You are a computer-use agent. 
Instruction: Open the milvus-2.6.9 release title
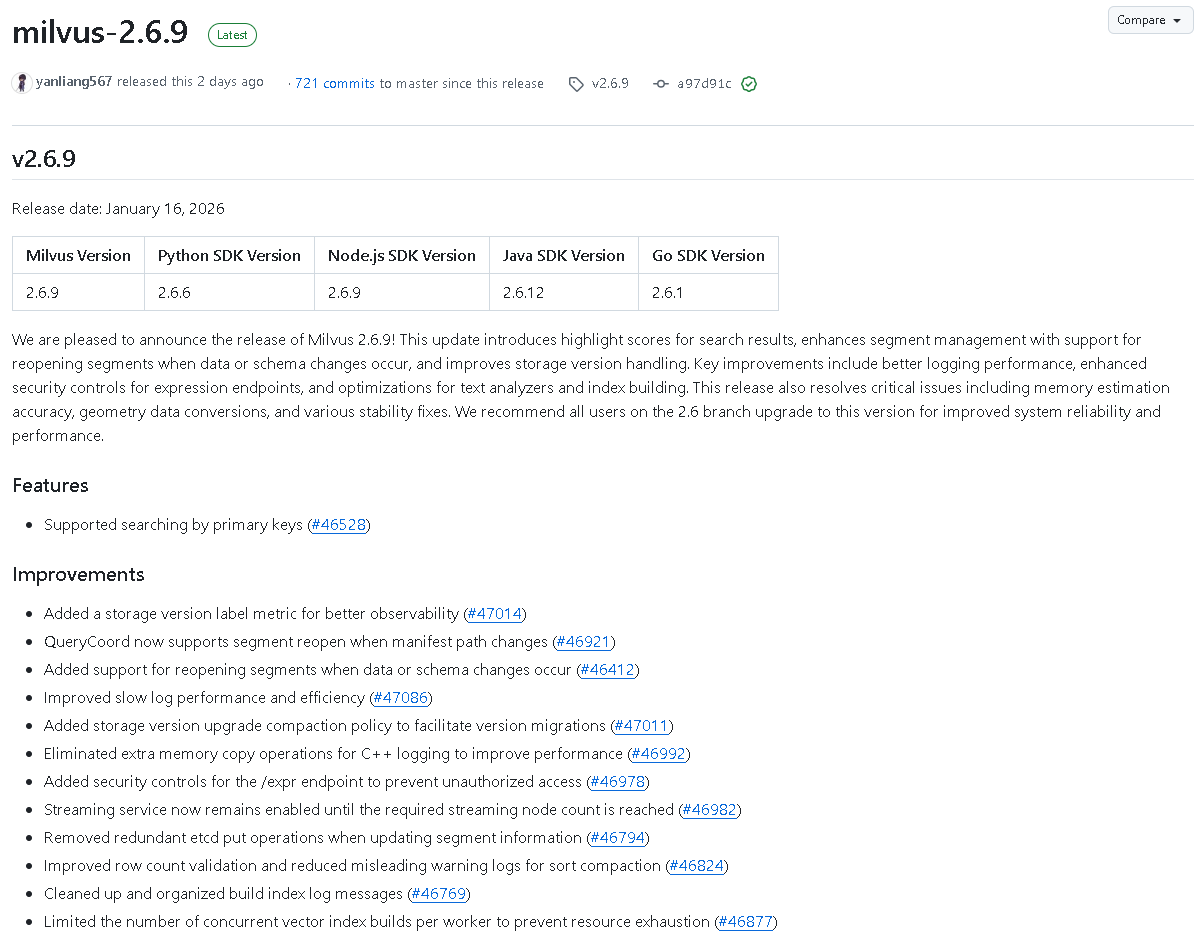point(100,32)
